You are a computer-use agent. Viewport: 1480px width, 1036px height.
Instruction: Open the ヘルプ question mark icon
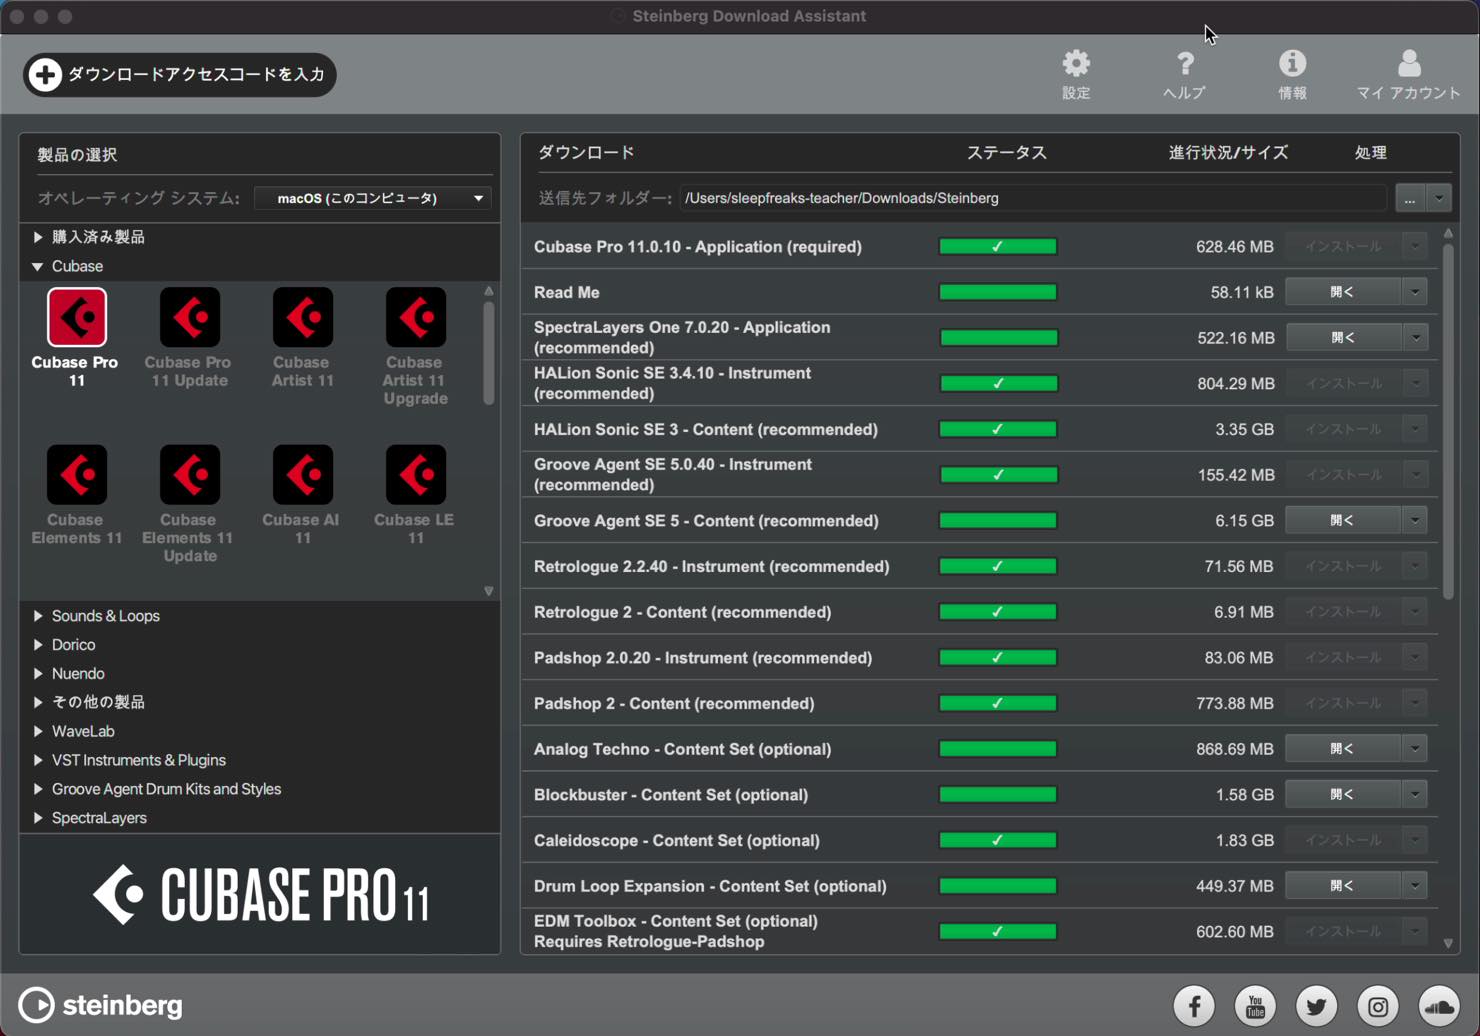1185,64
